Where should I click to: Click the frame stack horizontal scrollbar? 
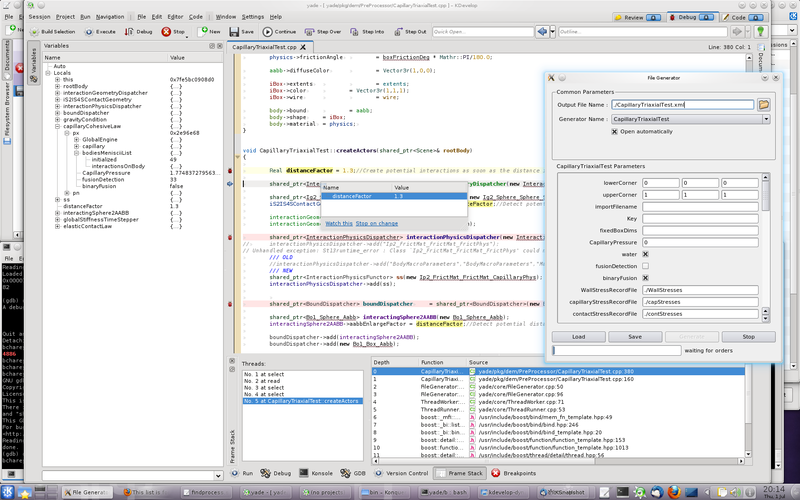[x=558, y=461]
